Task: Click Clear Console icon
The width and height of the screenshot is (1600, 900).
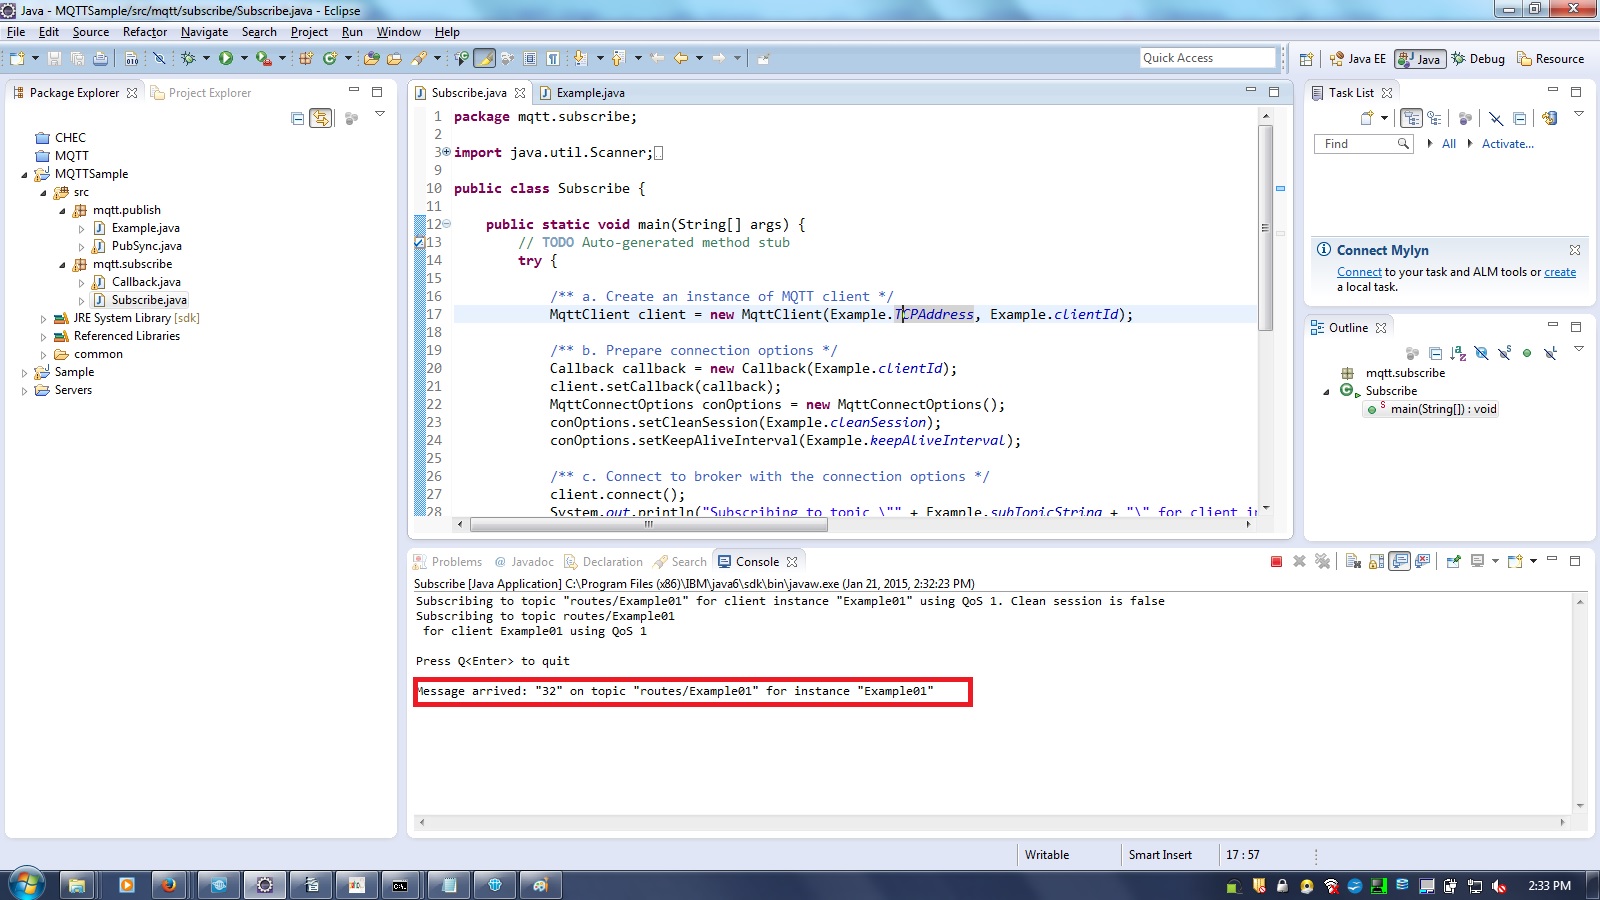Action: [1352, 562]
